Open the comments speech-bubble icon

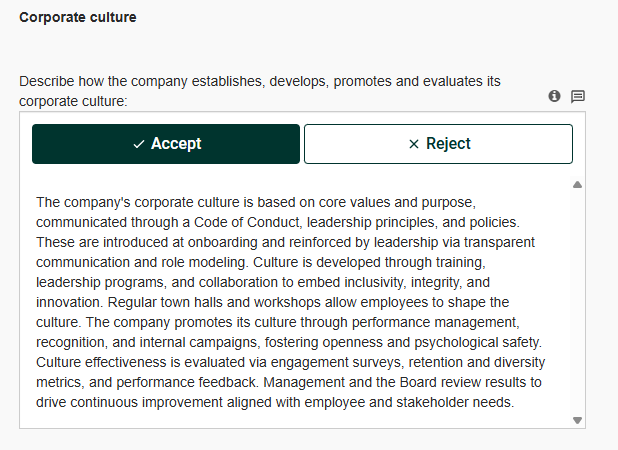(x=578, y=96)
